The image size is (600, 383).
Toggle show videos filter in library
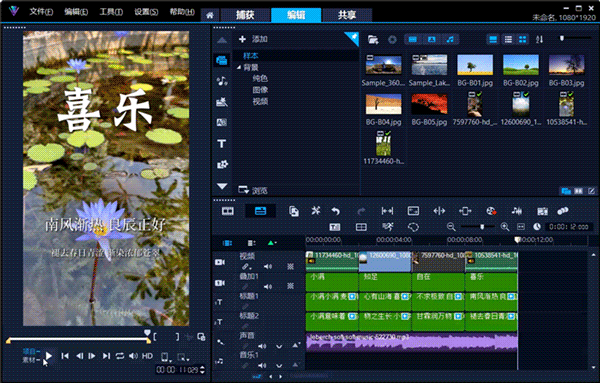point(413,39)
